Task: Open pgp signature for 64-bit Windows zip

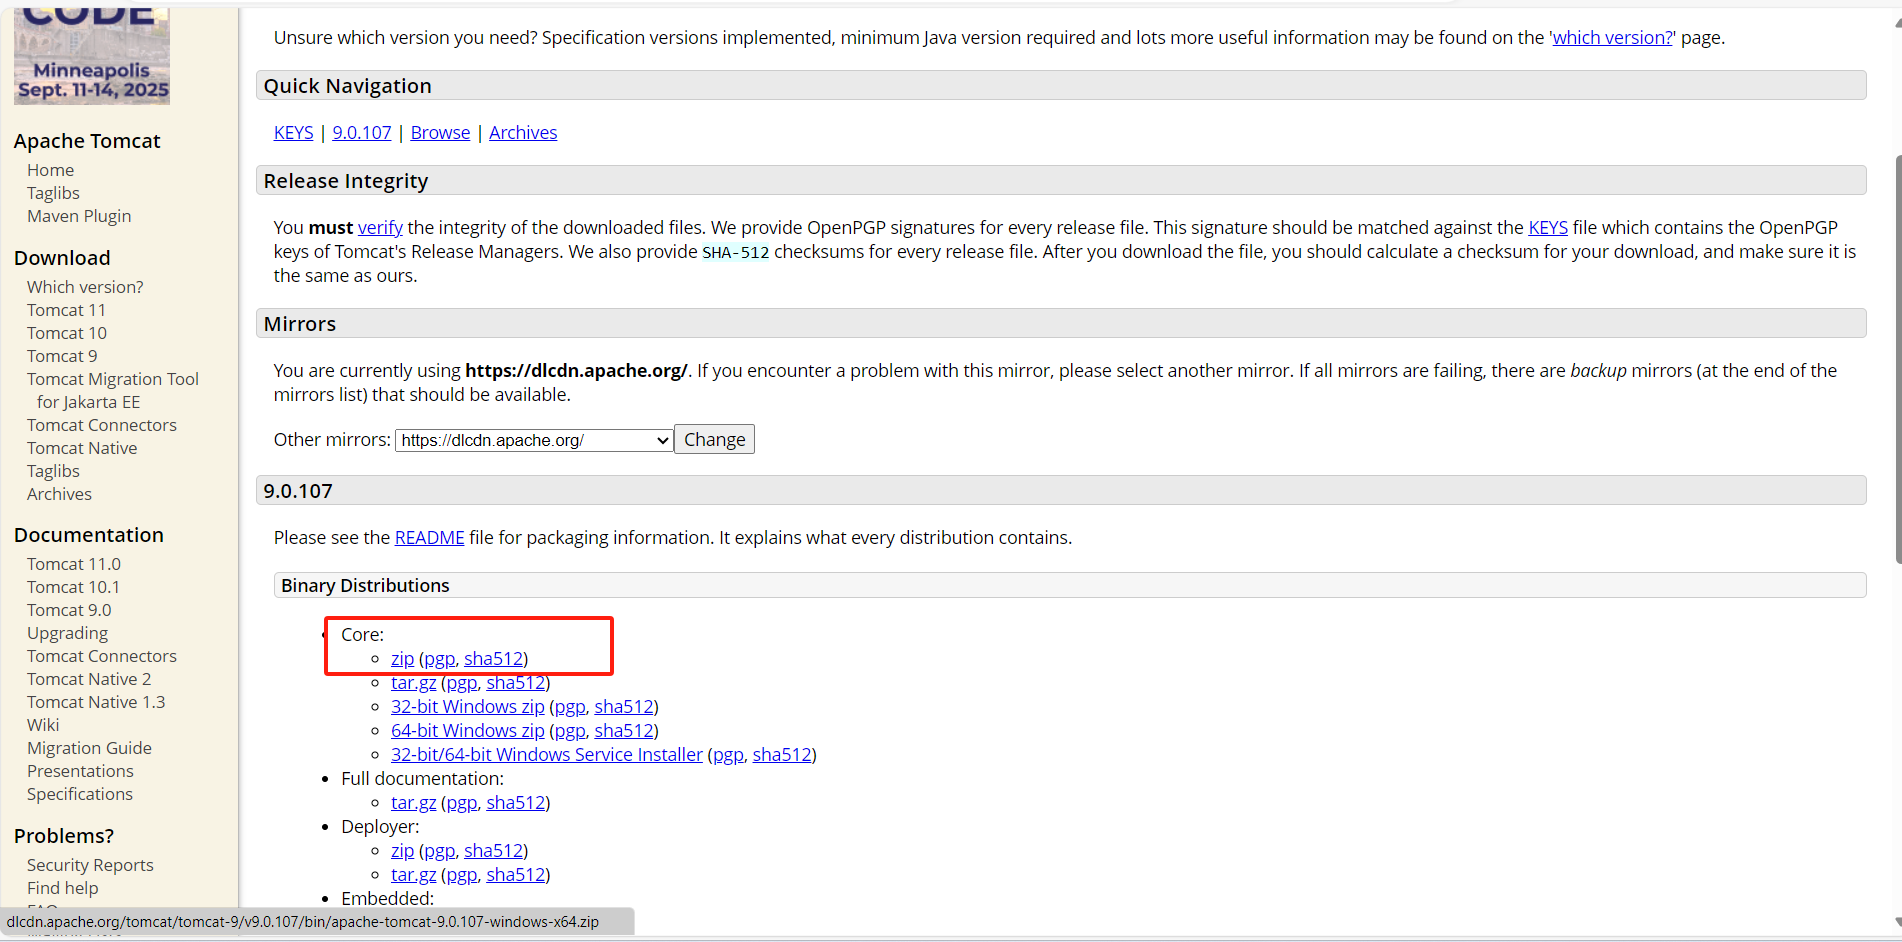Action: tap(570, 730)
